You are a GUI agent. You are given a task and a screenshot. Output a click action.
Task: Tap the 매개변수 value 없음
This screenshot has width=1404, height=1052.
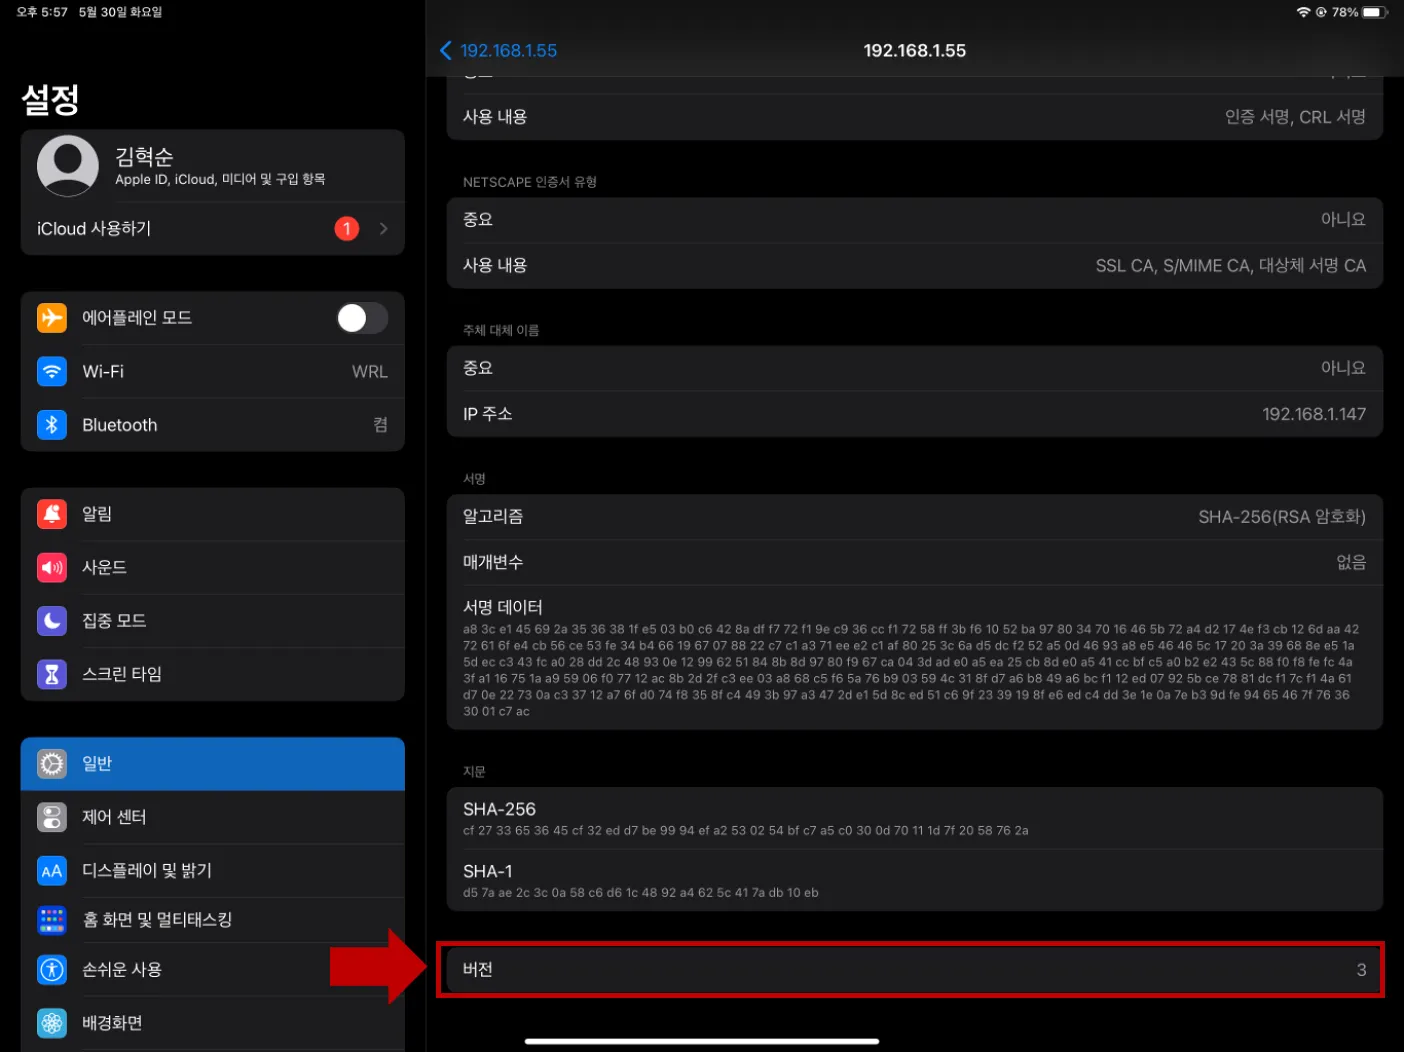click(x=1351, y=562)
